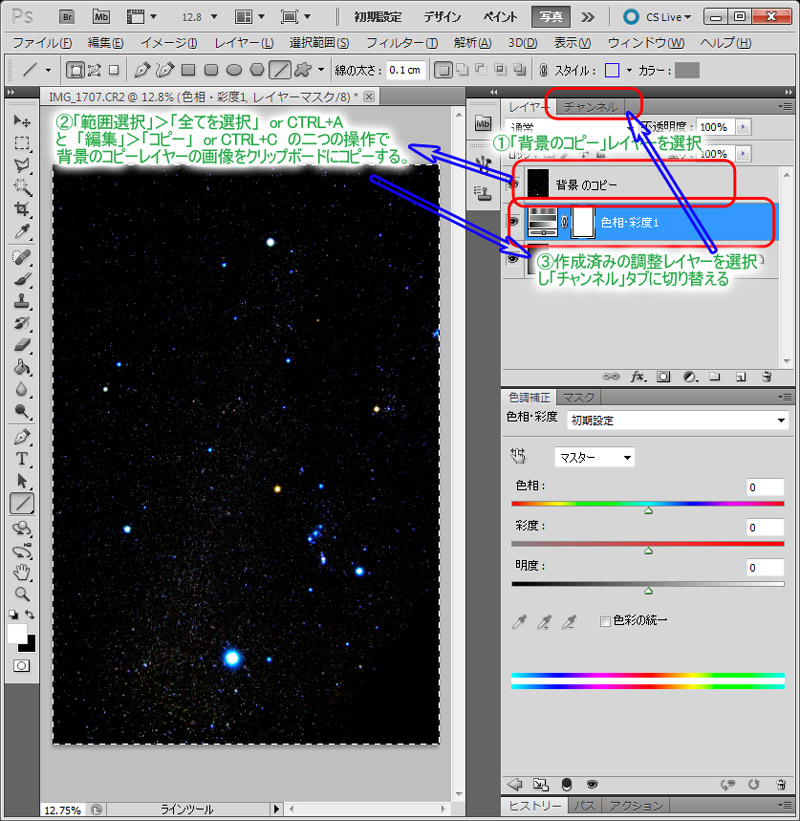Screen dimensions: 800x821
Task: Select the Brush tool
Action: [x=21, y=279]
